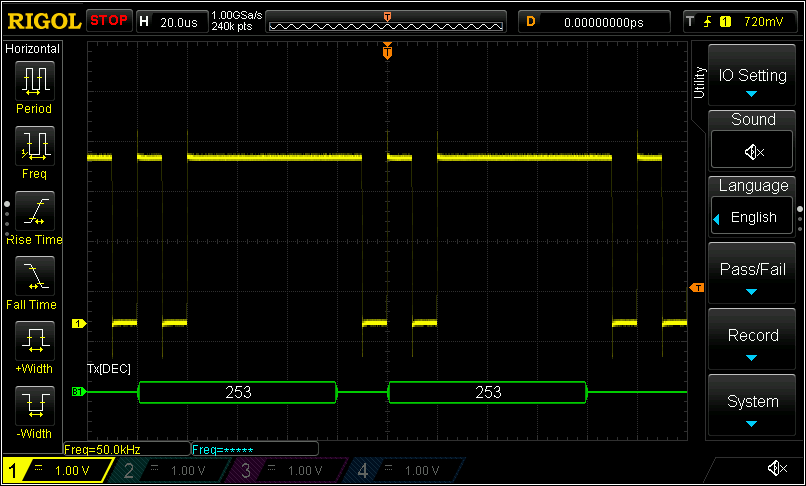806x486 pixels.
Task: Open the Record submenu
Action: 752,339
